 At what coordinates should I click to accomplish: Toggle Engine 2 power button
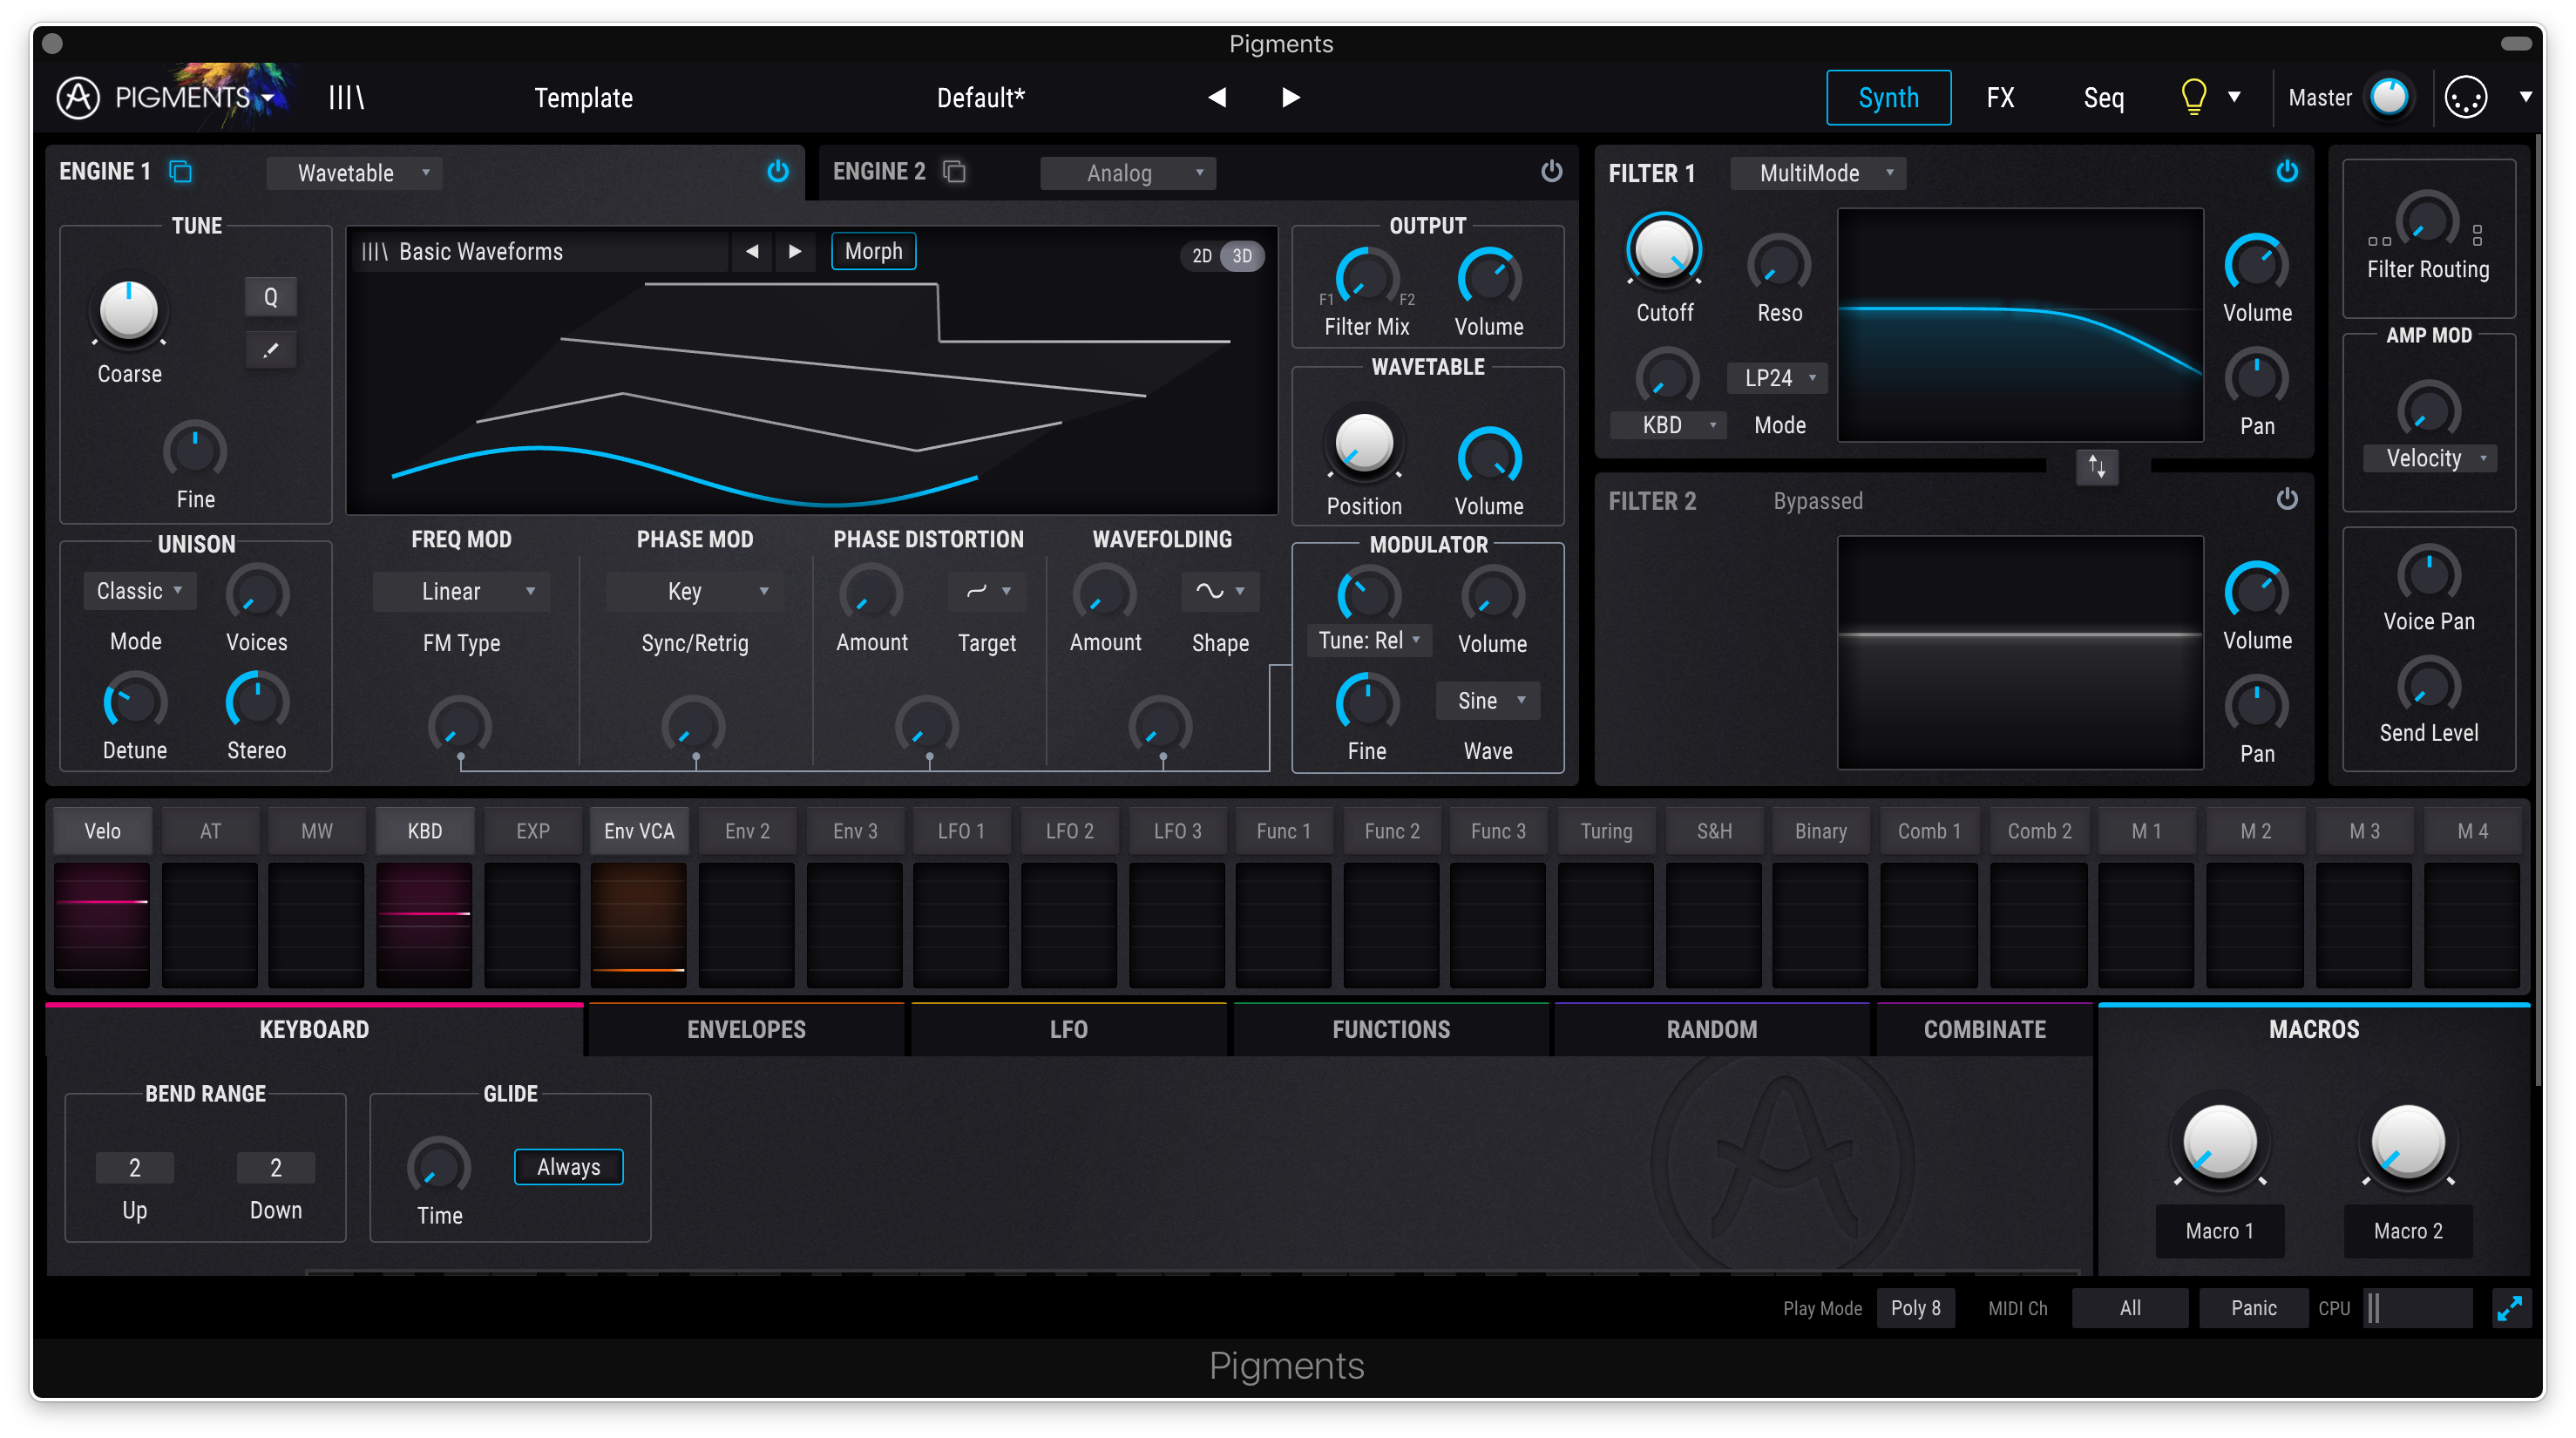(1551, 171)
